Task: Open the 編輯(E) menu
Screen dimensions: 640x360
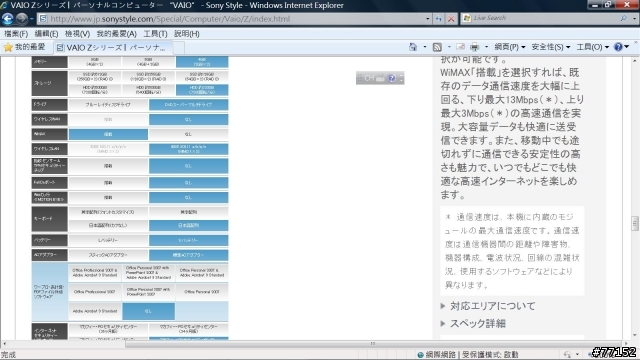Action: (46, 34)
